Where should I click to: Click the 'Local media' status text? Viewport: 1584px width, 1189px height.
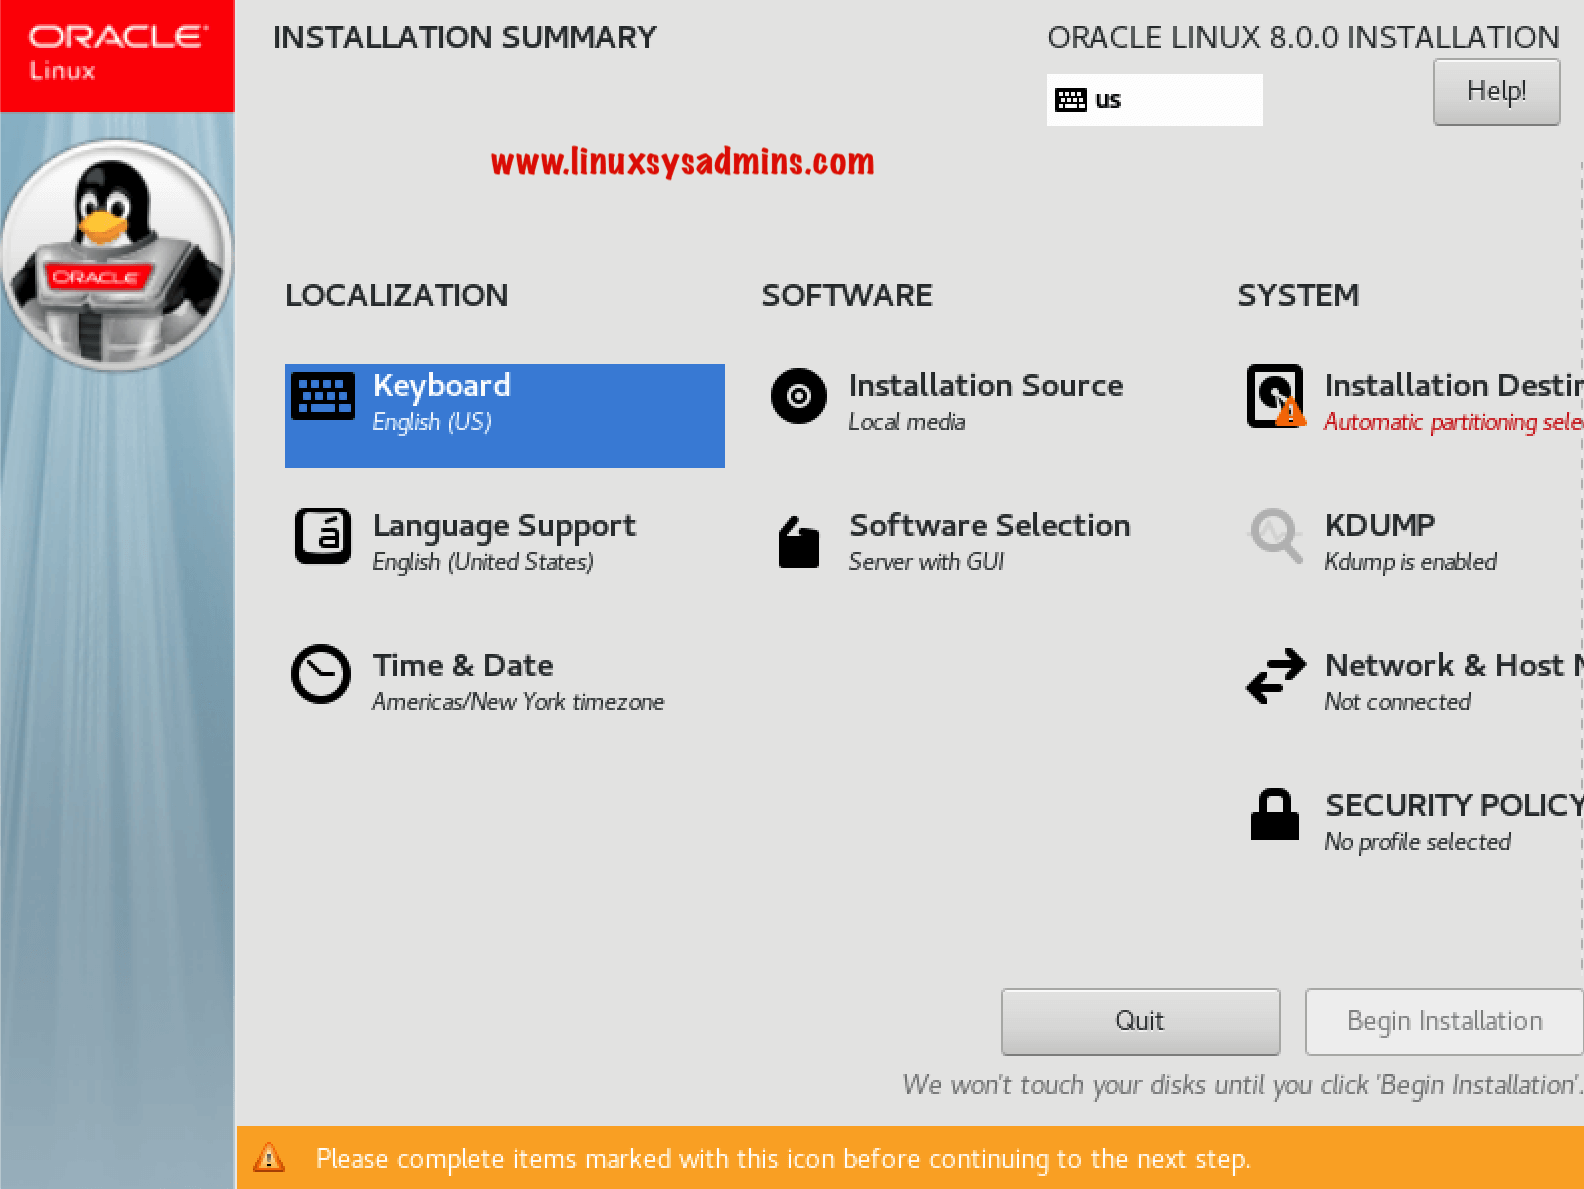(x=907, y=422)
